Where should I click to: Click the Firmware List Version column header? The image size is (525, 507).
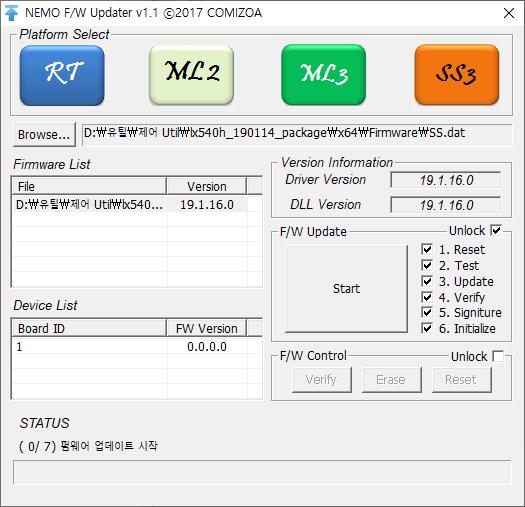pos(207,187)
